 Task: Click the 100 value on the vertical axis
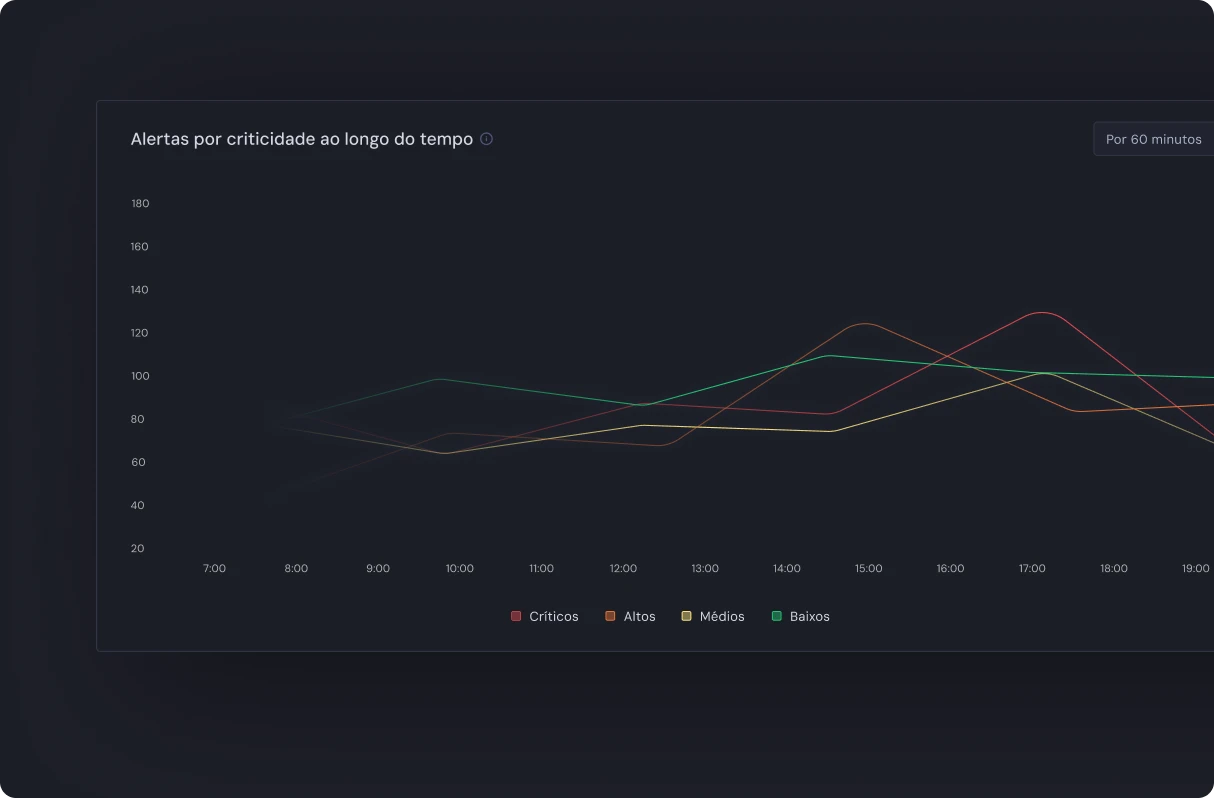pyautogui.click(x=140, y=376)
